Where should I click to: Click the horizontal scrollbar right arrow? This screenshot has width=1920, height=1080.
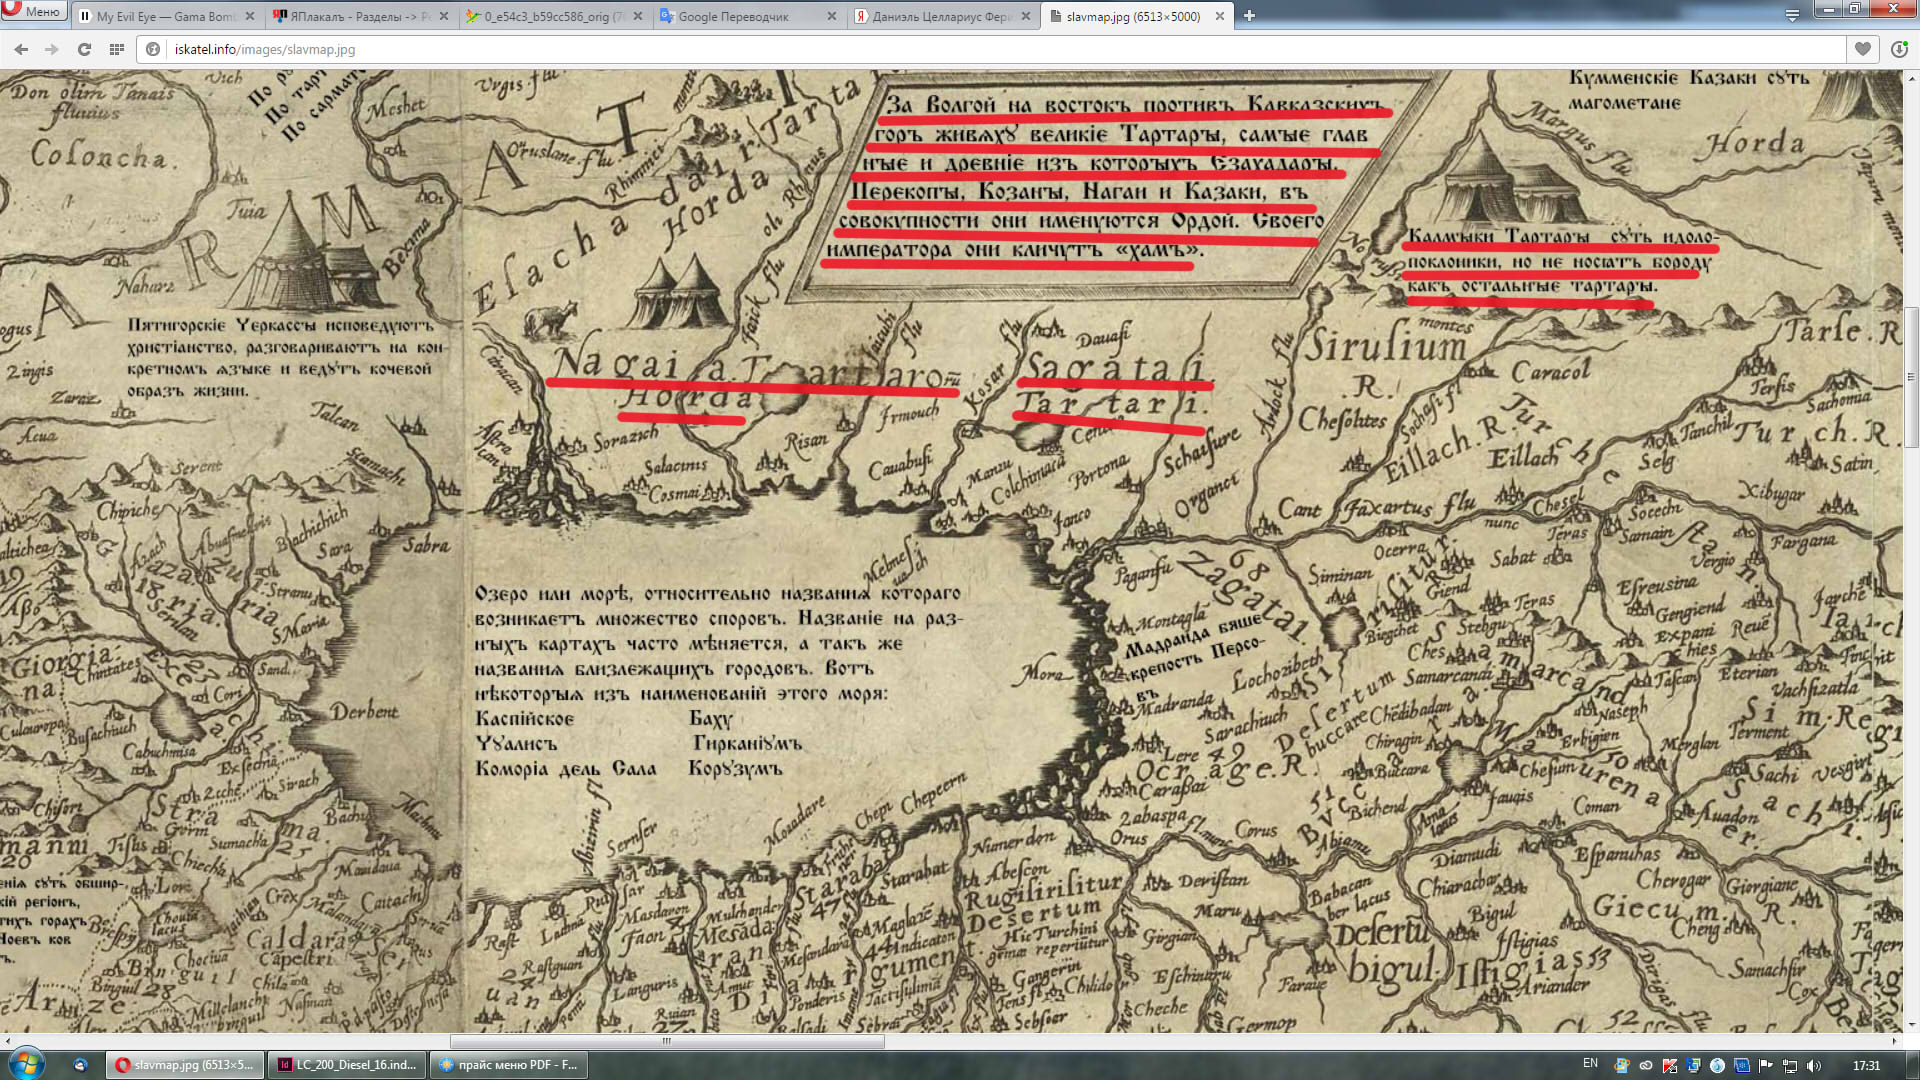tap(1893, 1041)
